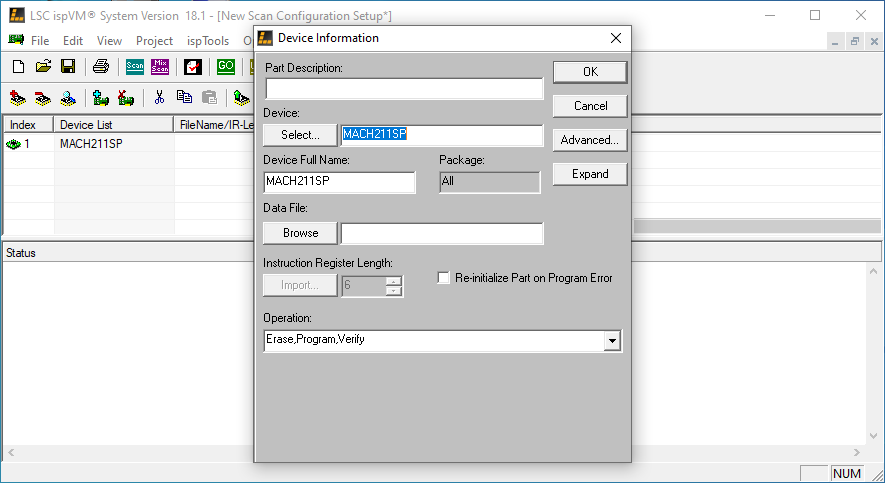Open the Operation dropdown list
Screen dimensions: 885x483
tap(611, 341)
